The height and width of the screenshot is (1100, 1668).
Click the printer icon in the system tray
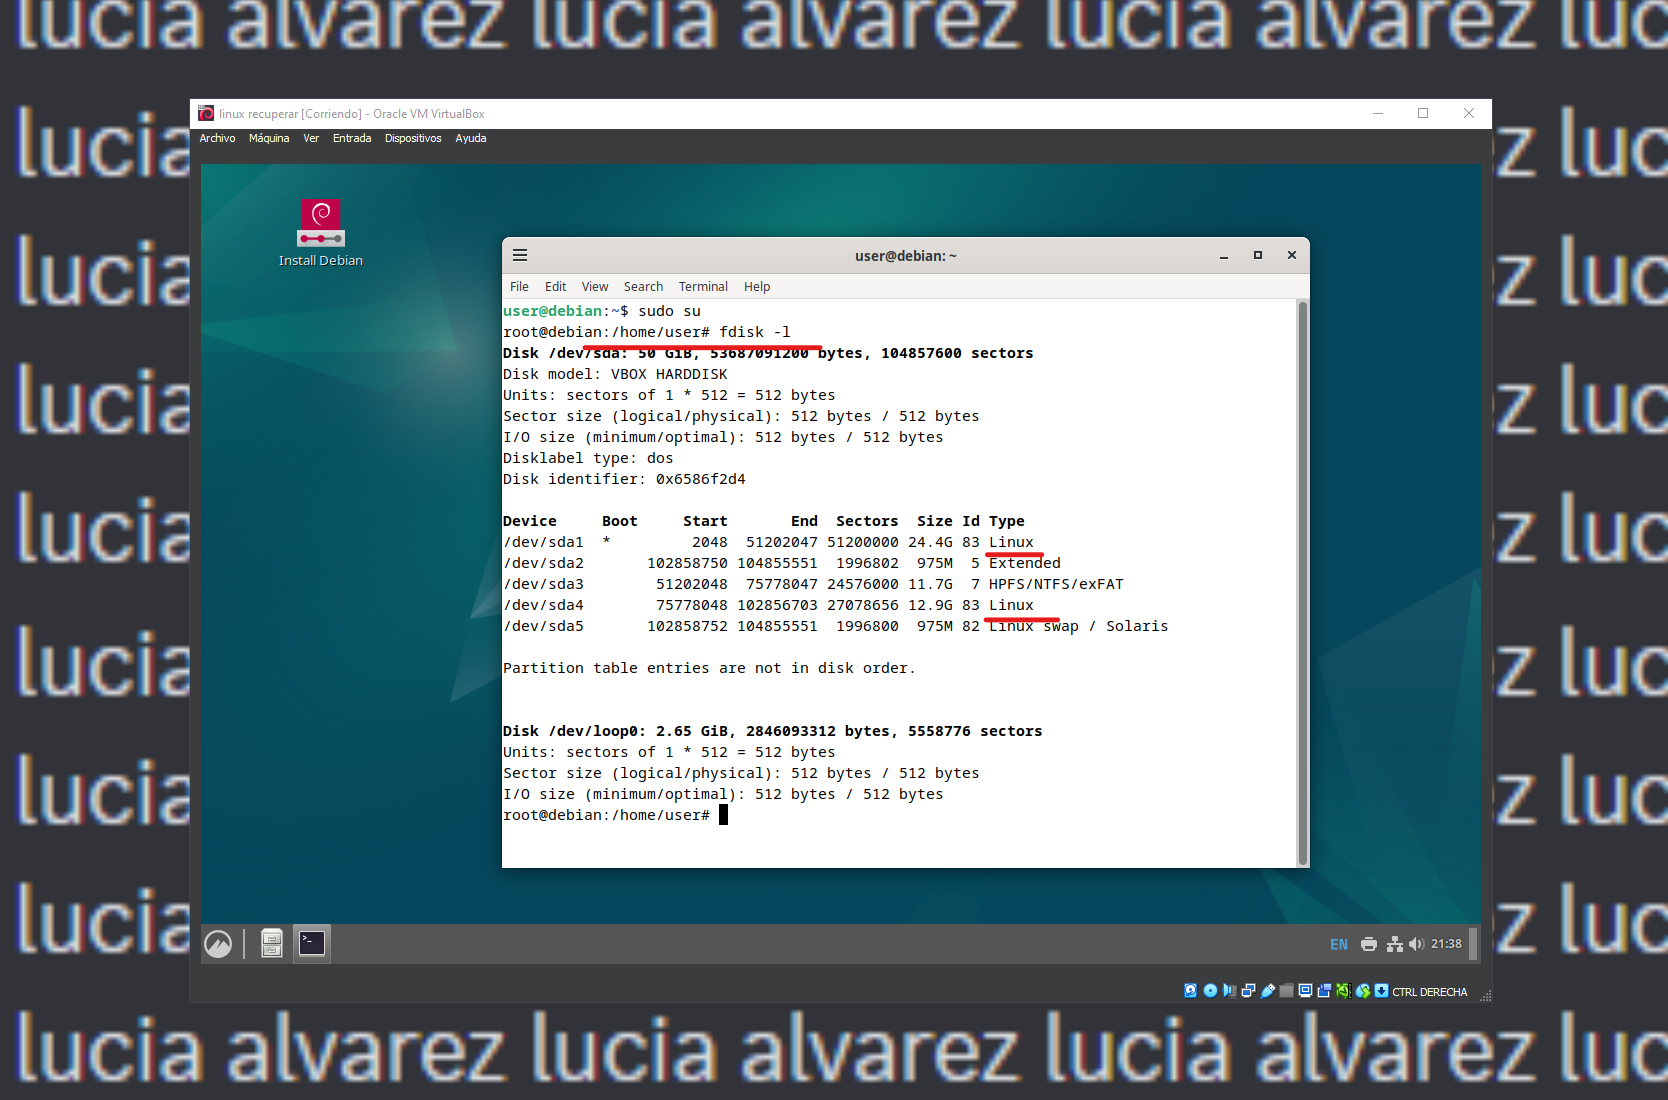click(x=1368, y=944)
